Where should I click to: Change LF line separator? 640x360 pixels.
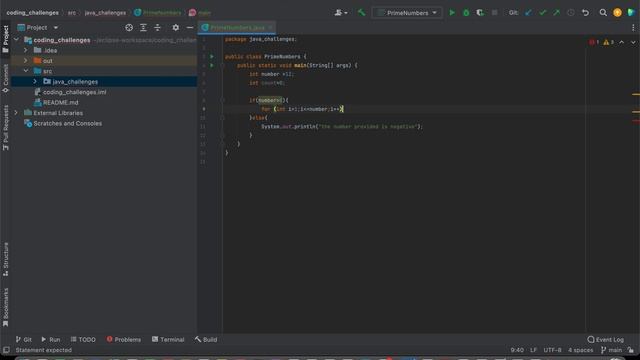(x=533, y=350)
